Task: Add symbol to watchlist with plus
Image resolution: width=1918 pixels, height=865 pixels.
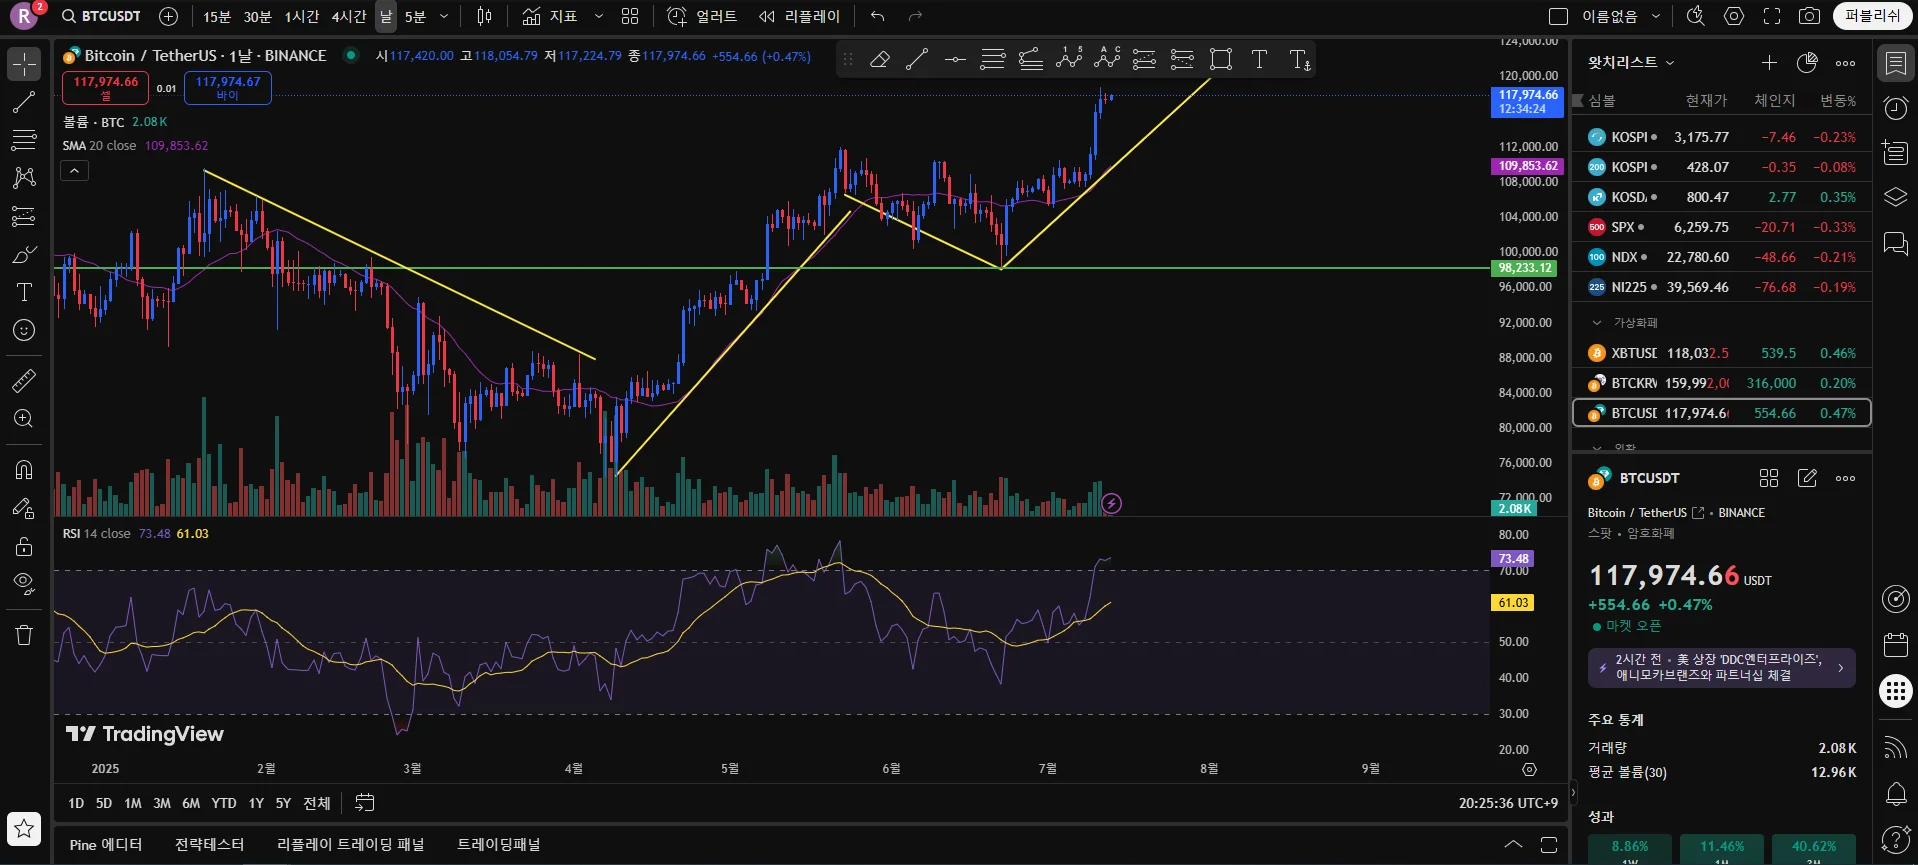Action: (1769, 63)
